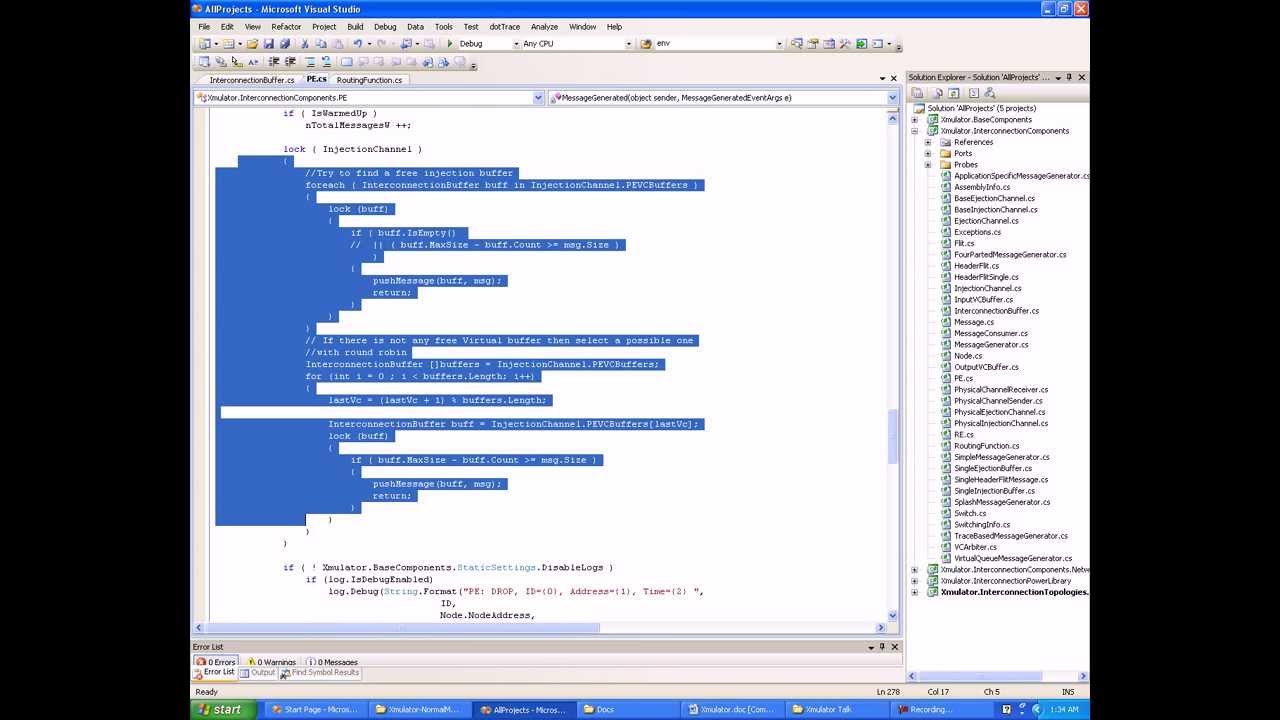This screenshot has width=1280, height=720.
Task: Open the Refactor menu
Action: click(x=286, y=27)
